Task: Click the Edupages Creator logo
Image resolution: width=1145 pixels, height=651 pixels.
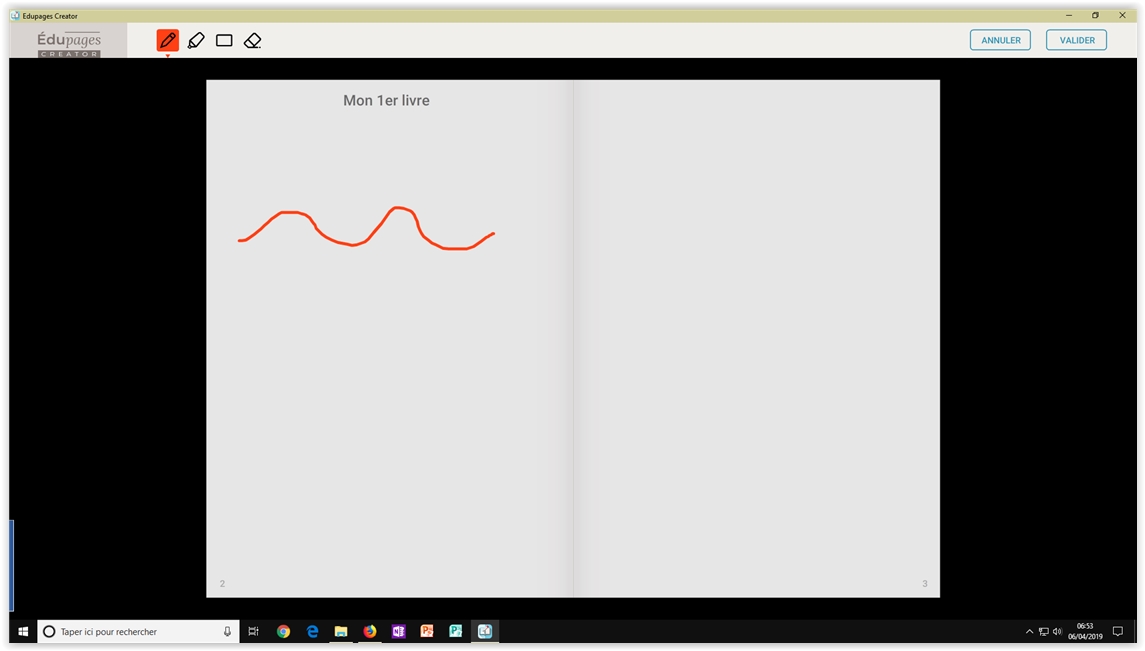Action: (69, 42)
